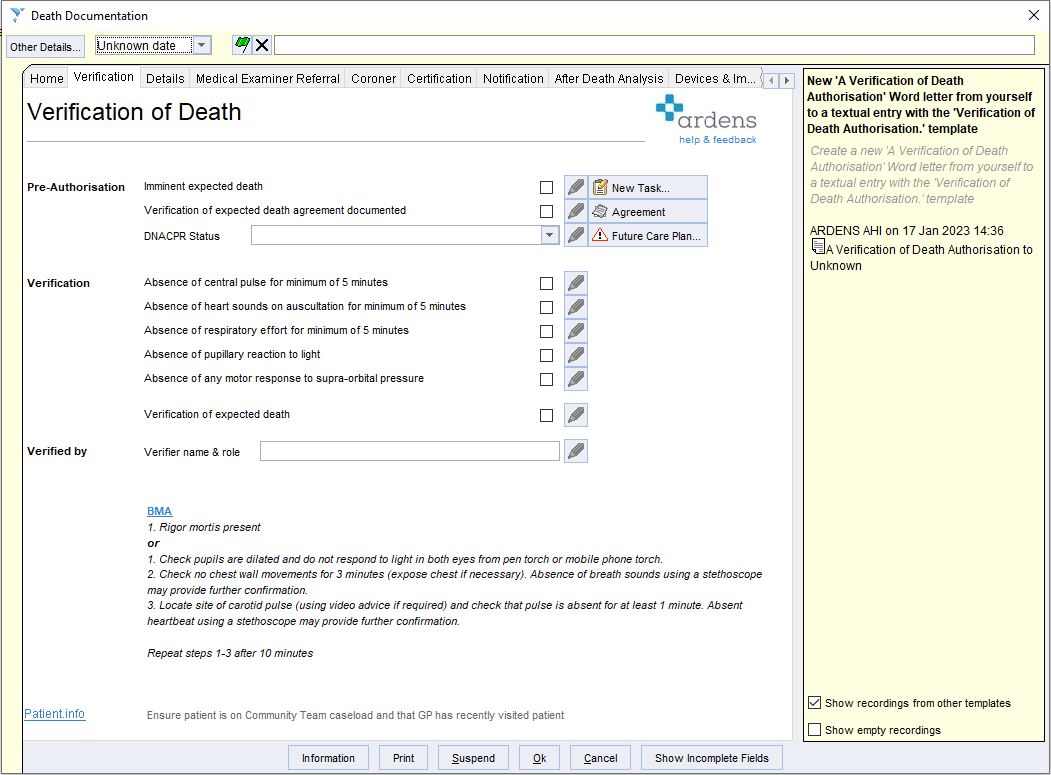Screen dimensions: 1051x775
Task: Click the Other Details... button
Action: (x=46, y=46)
